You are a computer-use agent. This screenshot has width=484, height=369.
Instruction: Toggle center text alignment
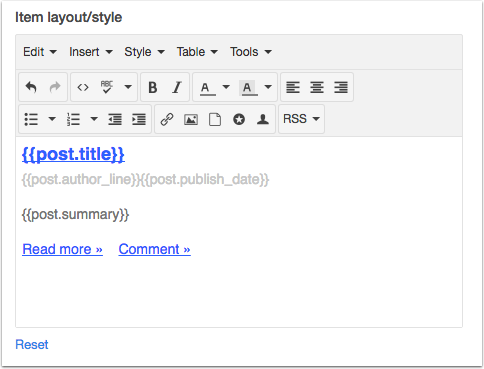coord(317,87)
